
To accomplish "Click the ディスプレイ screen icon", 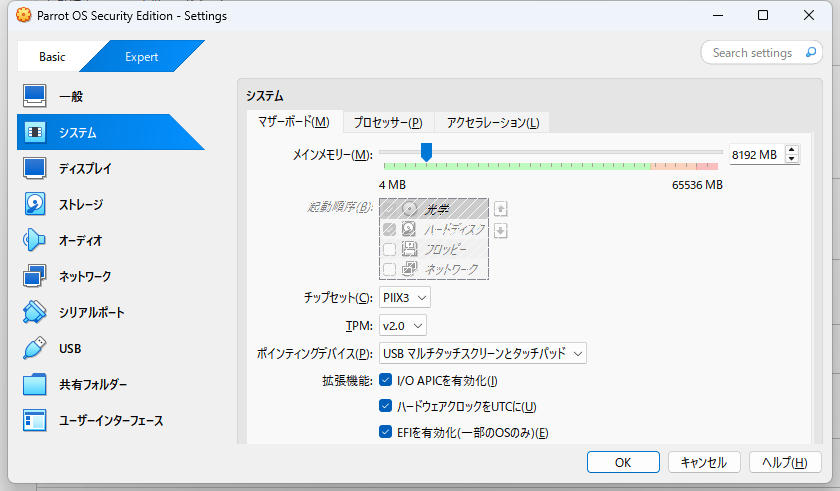I will 35,168.
